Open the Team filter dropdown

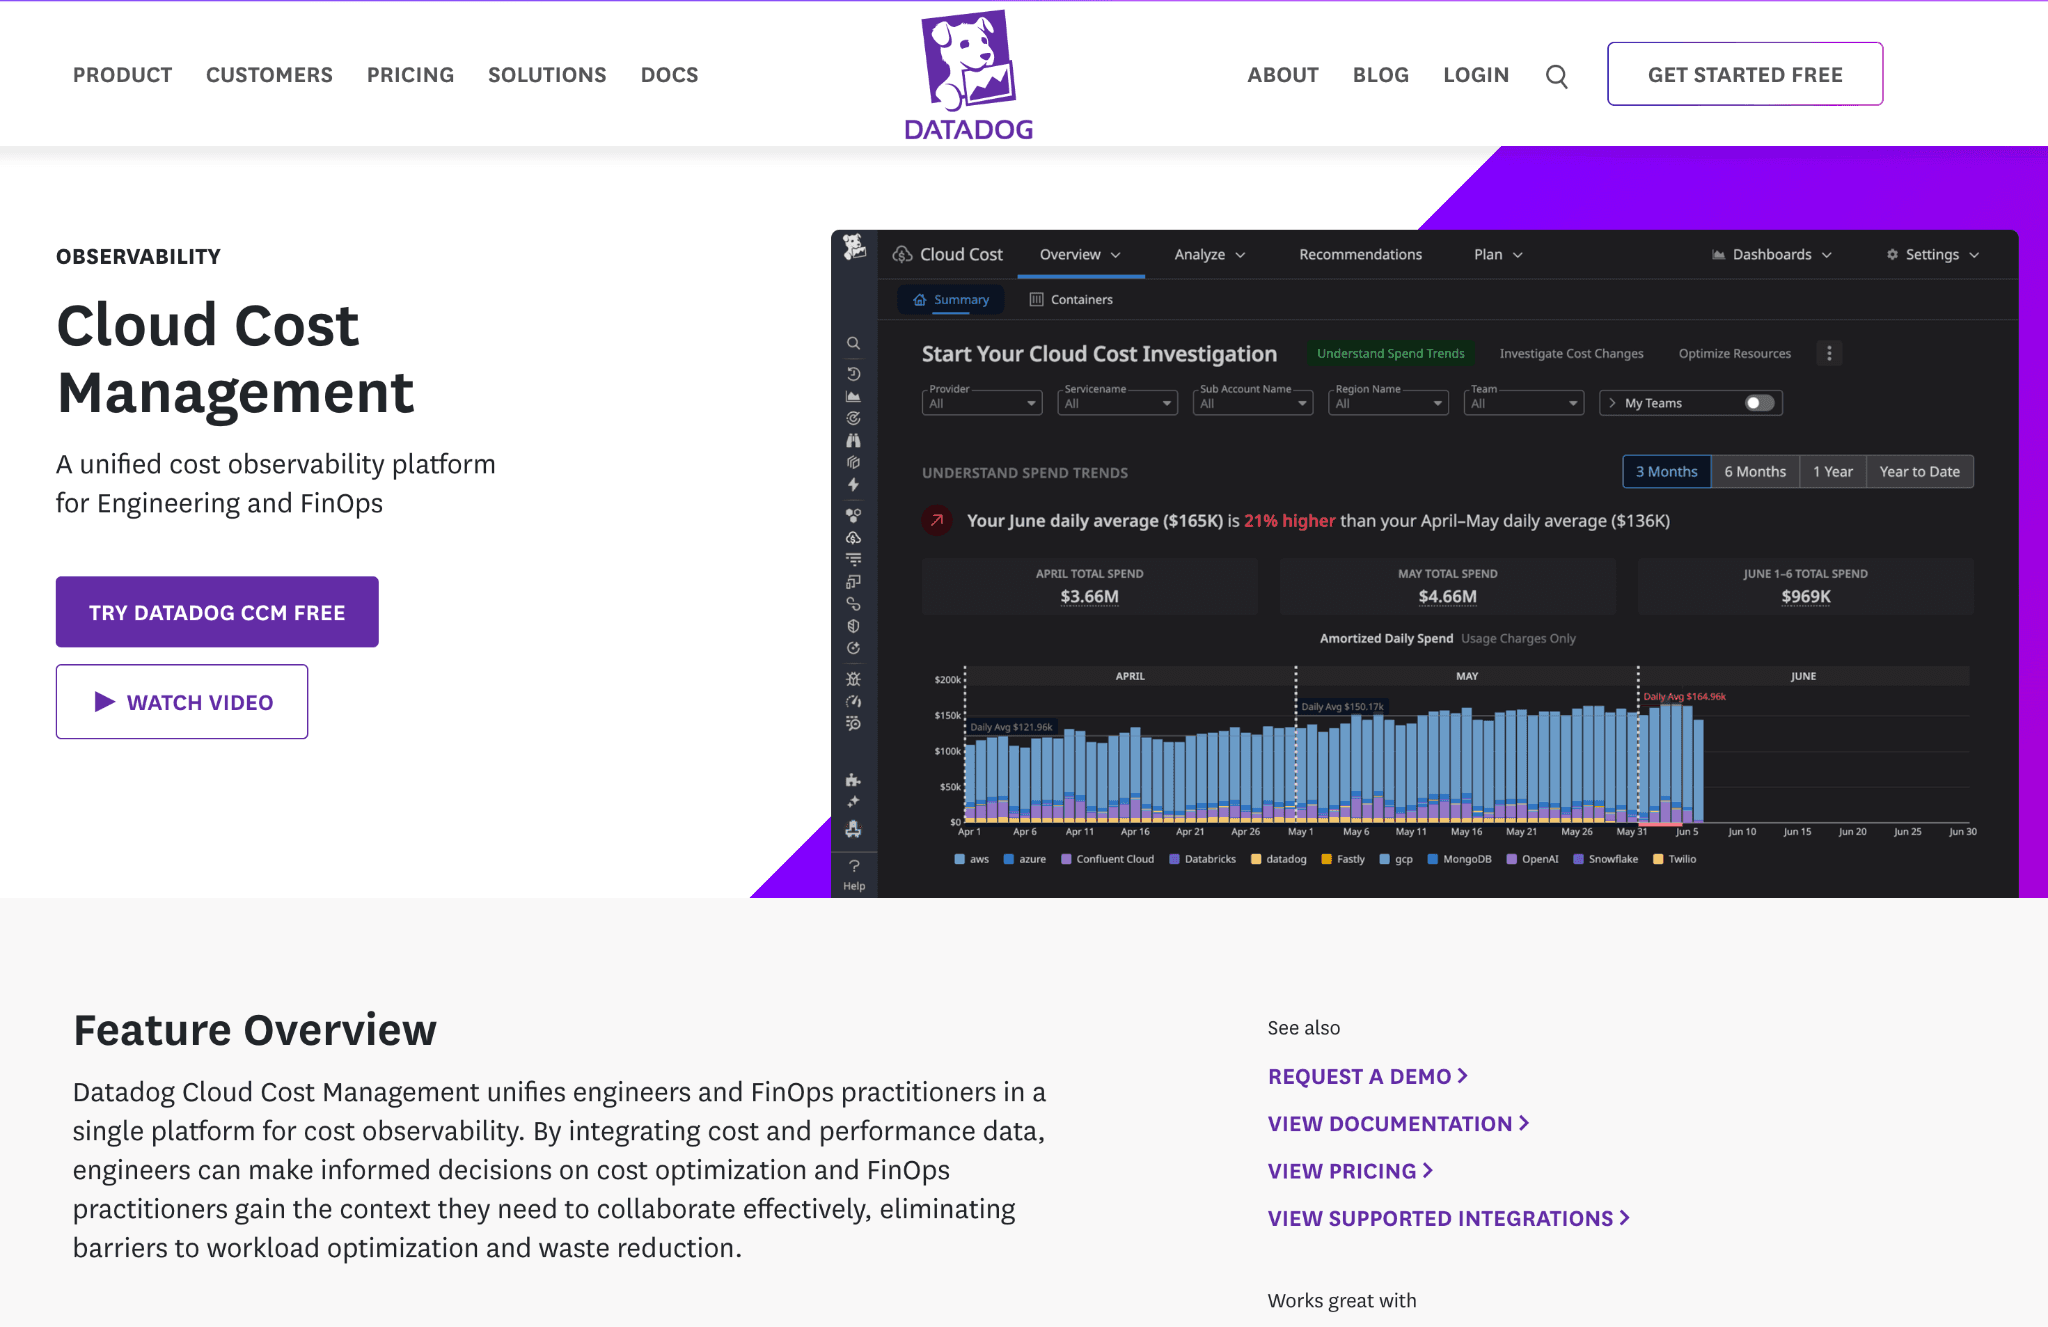[x=1524, y=403]
